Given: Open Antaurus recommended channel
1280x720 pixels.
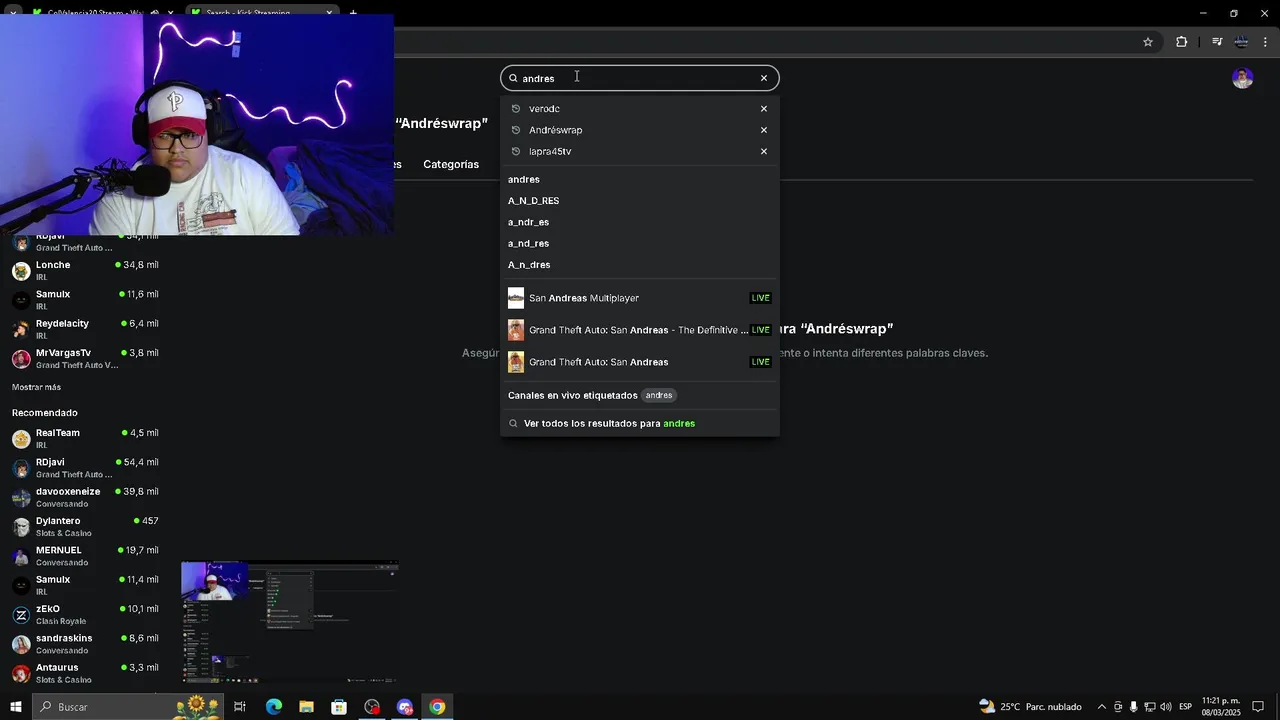Looking at the screenshot, I should [x=85, y=673].
